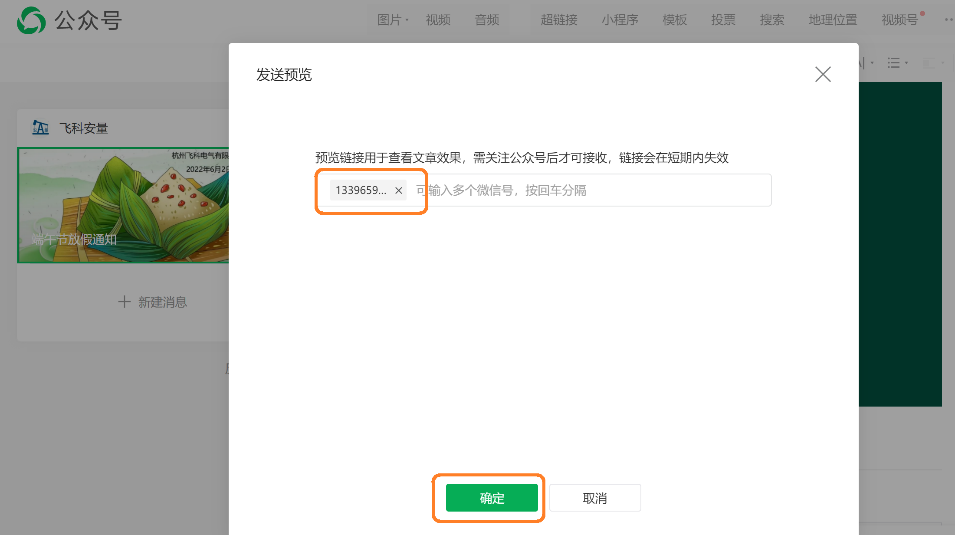Choose 小程序 in the top toolbar
Screen dimensions: 955x535
[620, 19]
